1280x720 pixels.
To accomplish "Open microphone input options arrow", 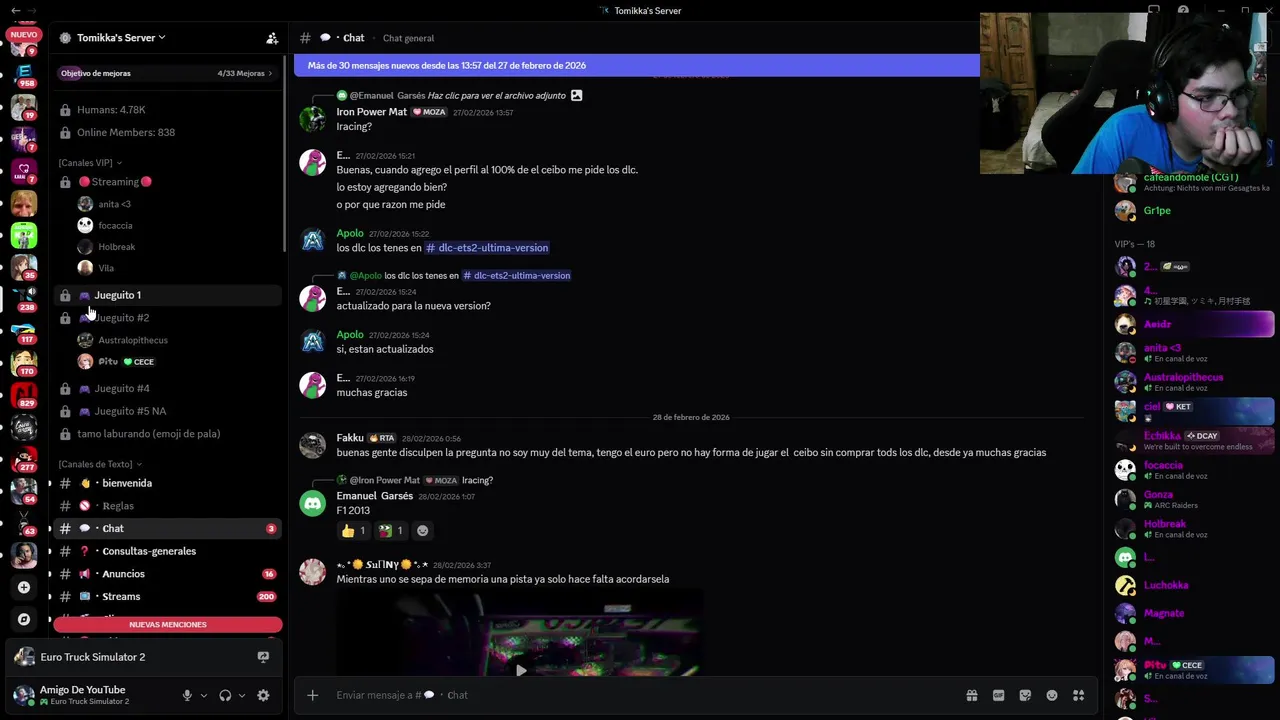I will coord(204,695).
